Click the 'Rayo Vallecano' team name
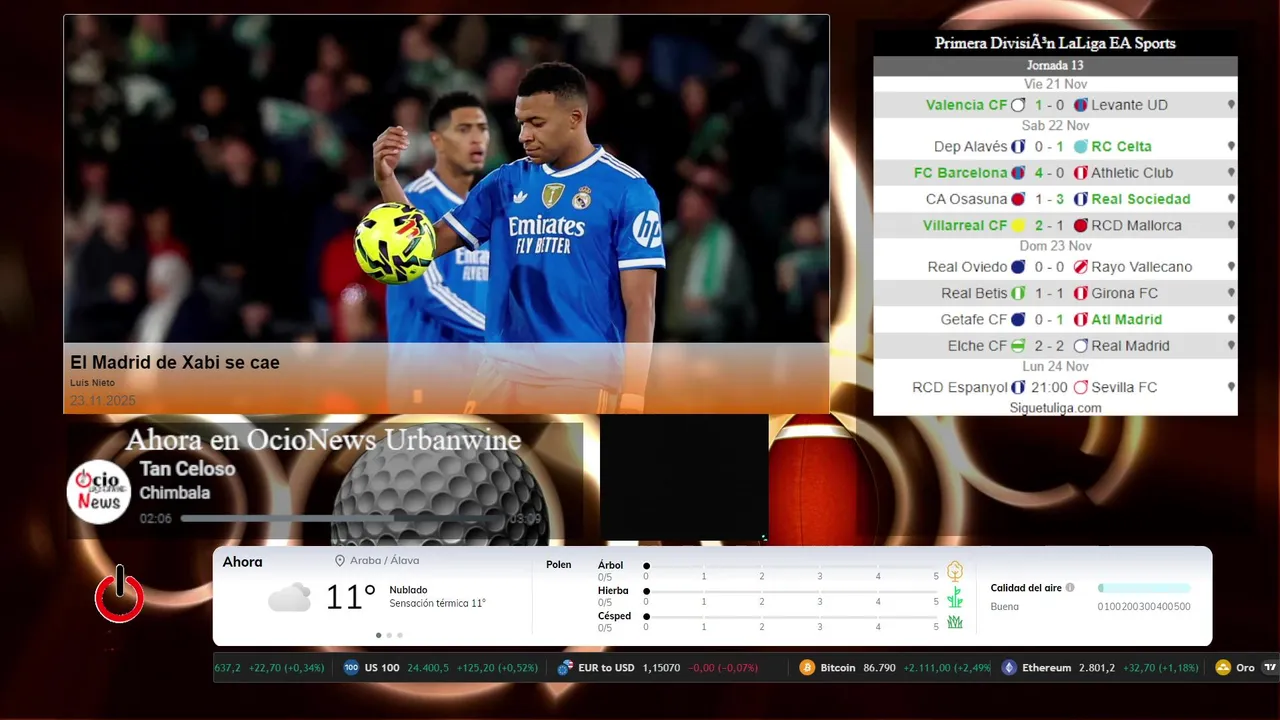Screen dimensions: 1280x720 pyautogui.click(x=1142, y=267)
